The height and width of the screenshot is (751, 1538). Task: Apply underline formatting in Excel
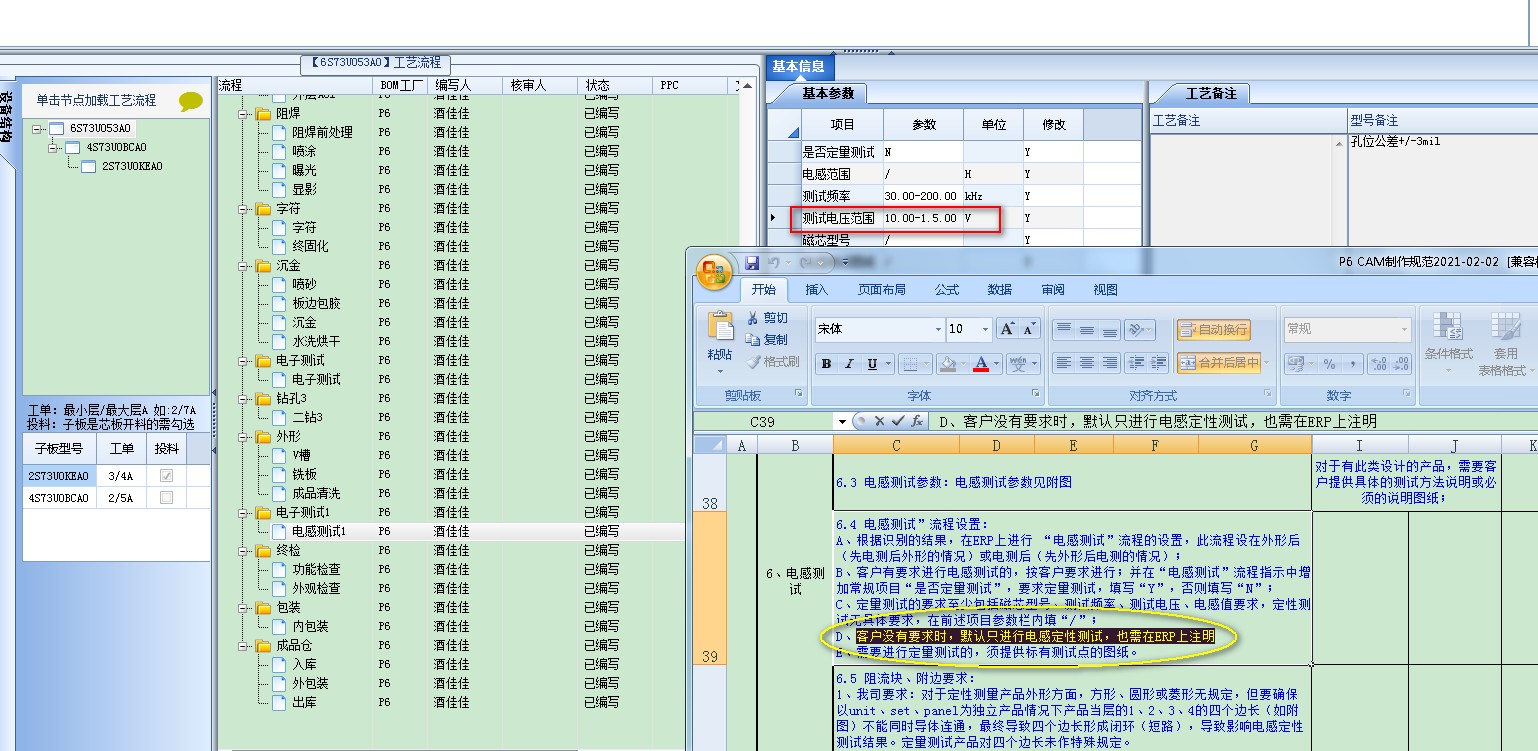click(x=872, y=364)
